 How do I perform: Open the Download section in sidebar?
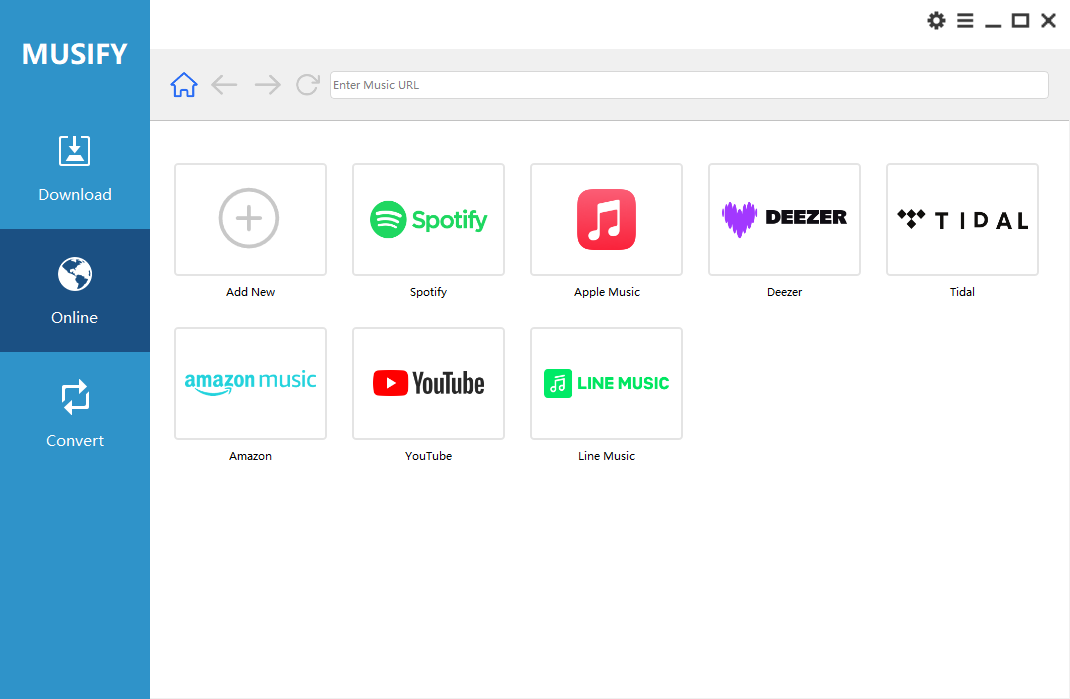tap(74, 168)
